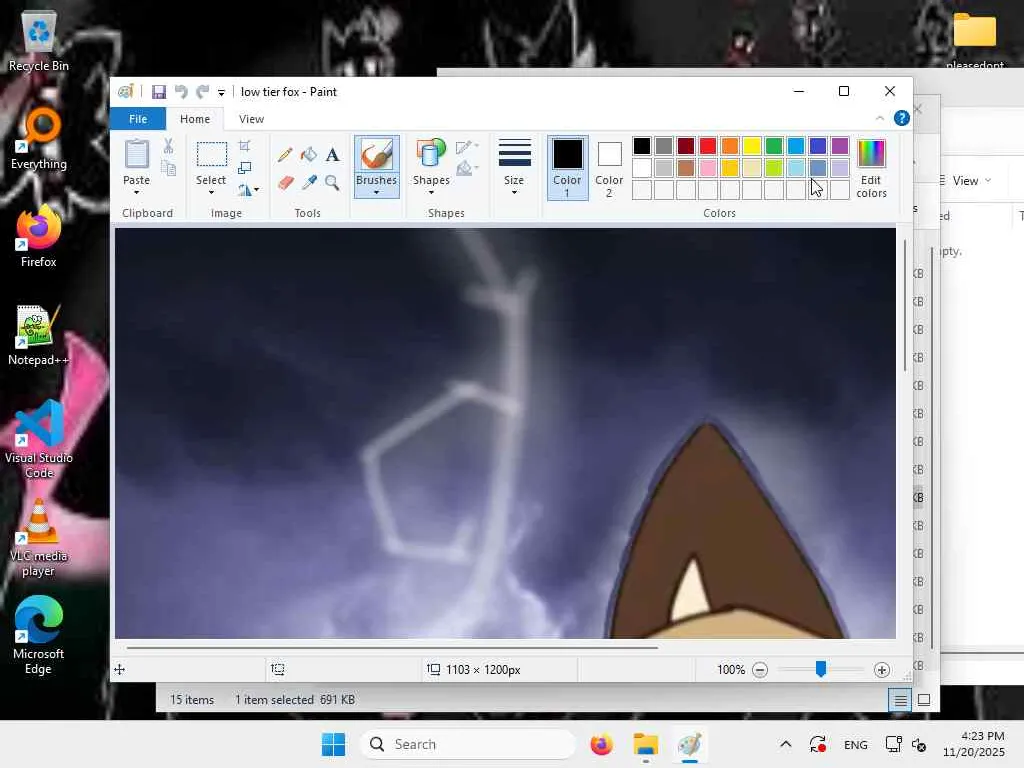1024x768 pixels.
Task: Pick the yellow color swatch
Action: click(752, 146)
